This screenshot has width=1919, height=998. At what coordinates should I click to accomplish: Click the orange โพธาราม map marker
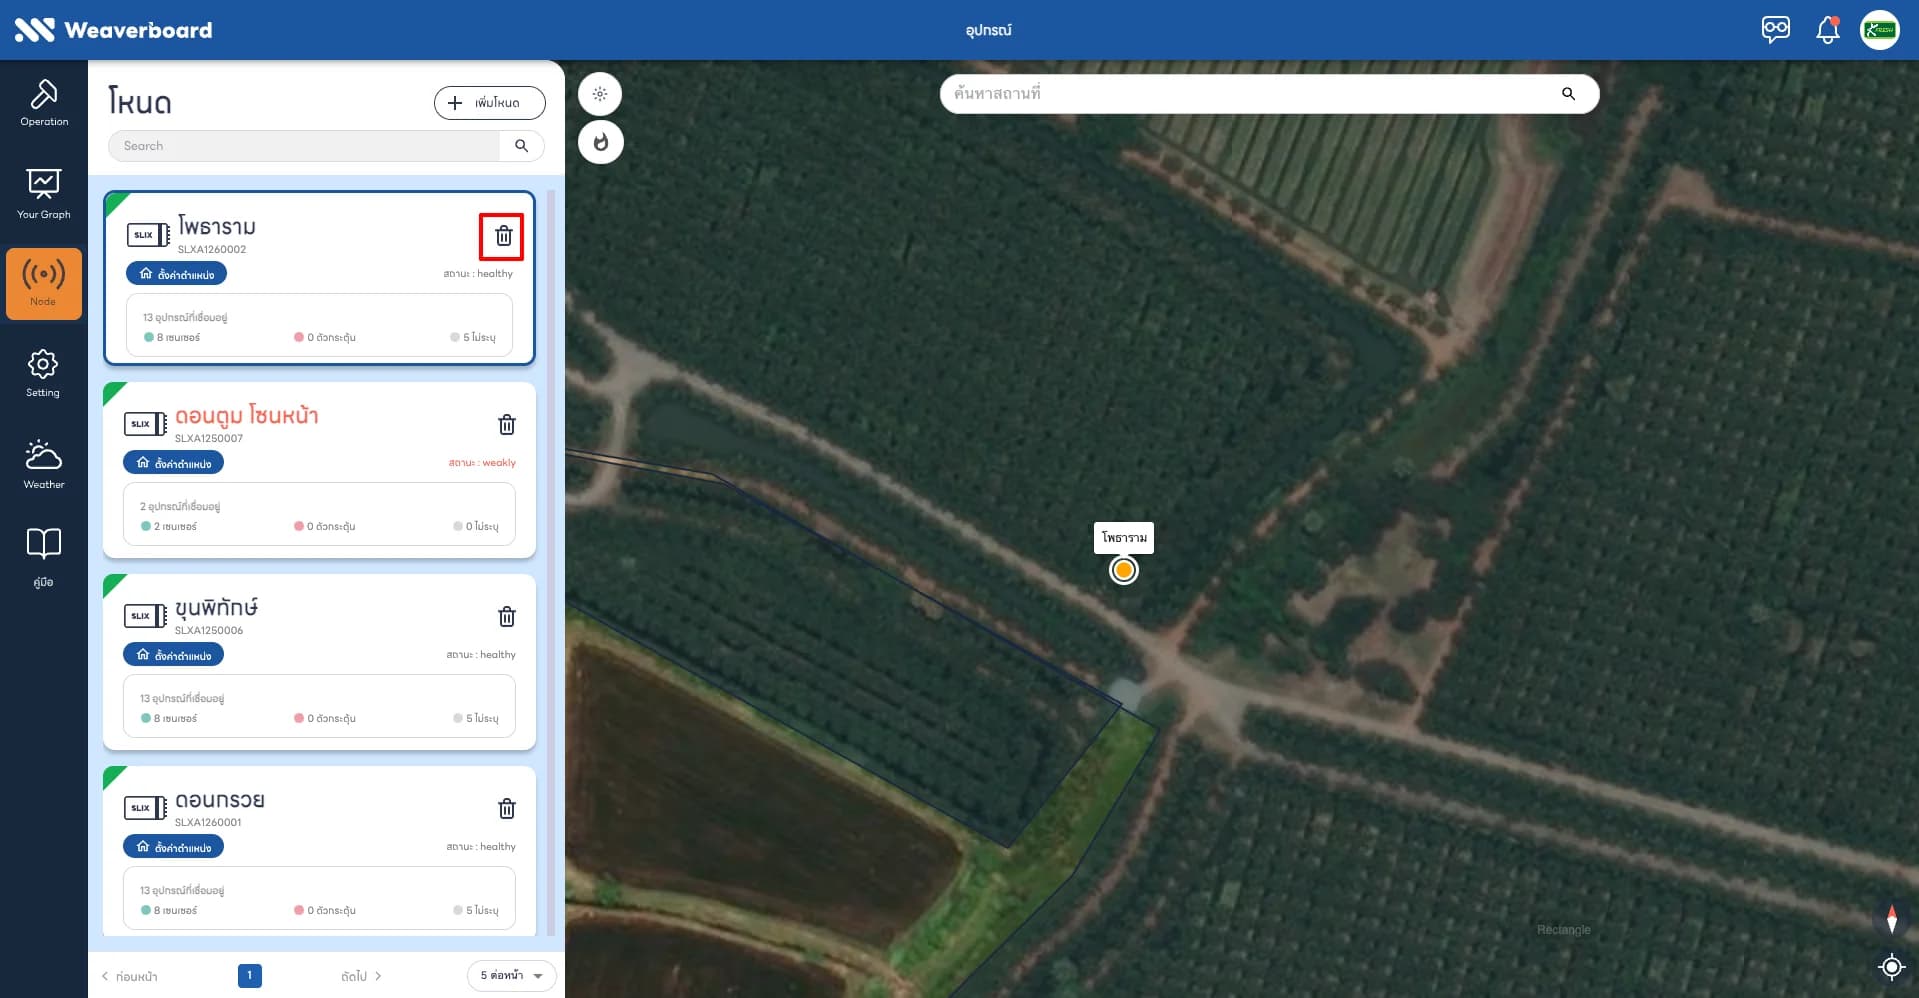coord(1124,570)
